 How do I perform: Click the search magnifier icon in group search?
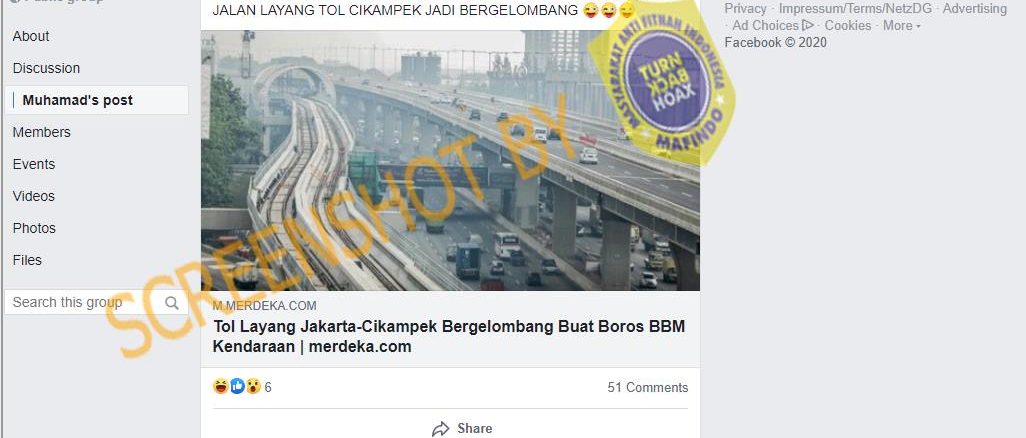(x=171, y=302)
